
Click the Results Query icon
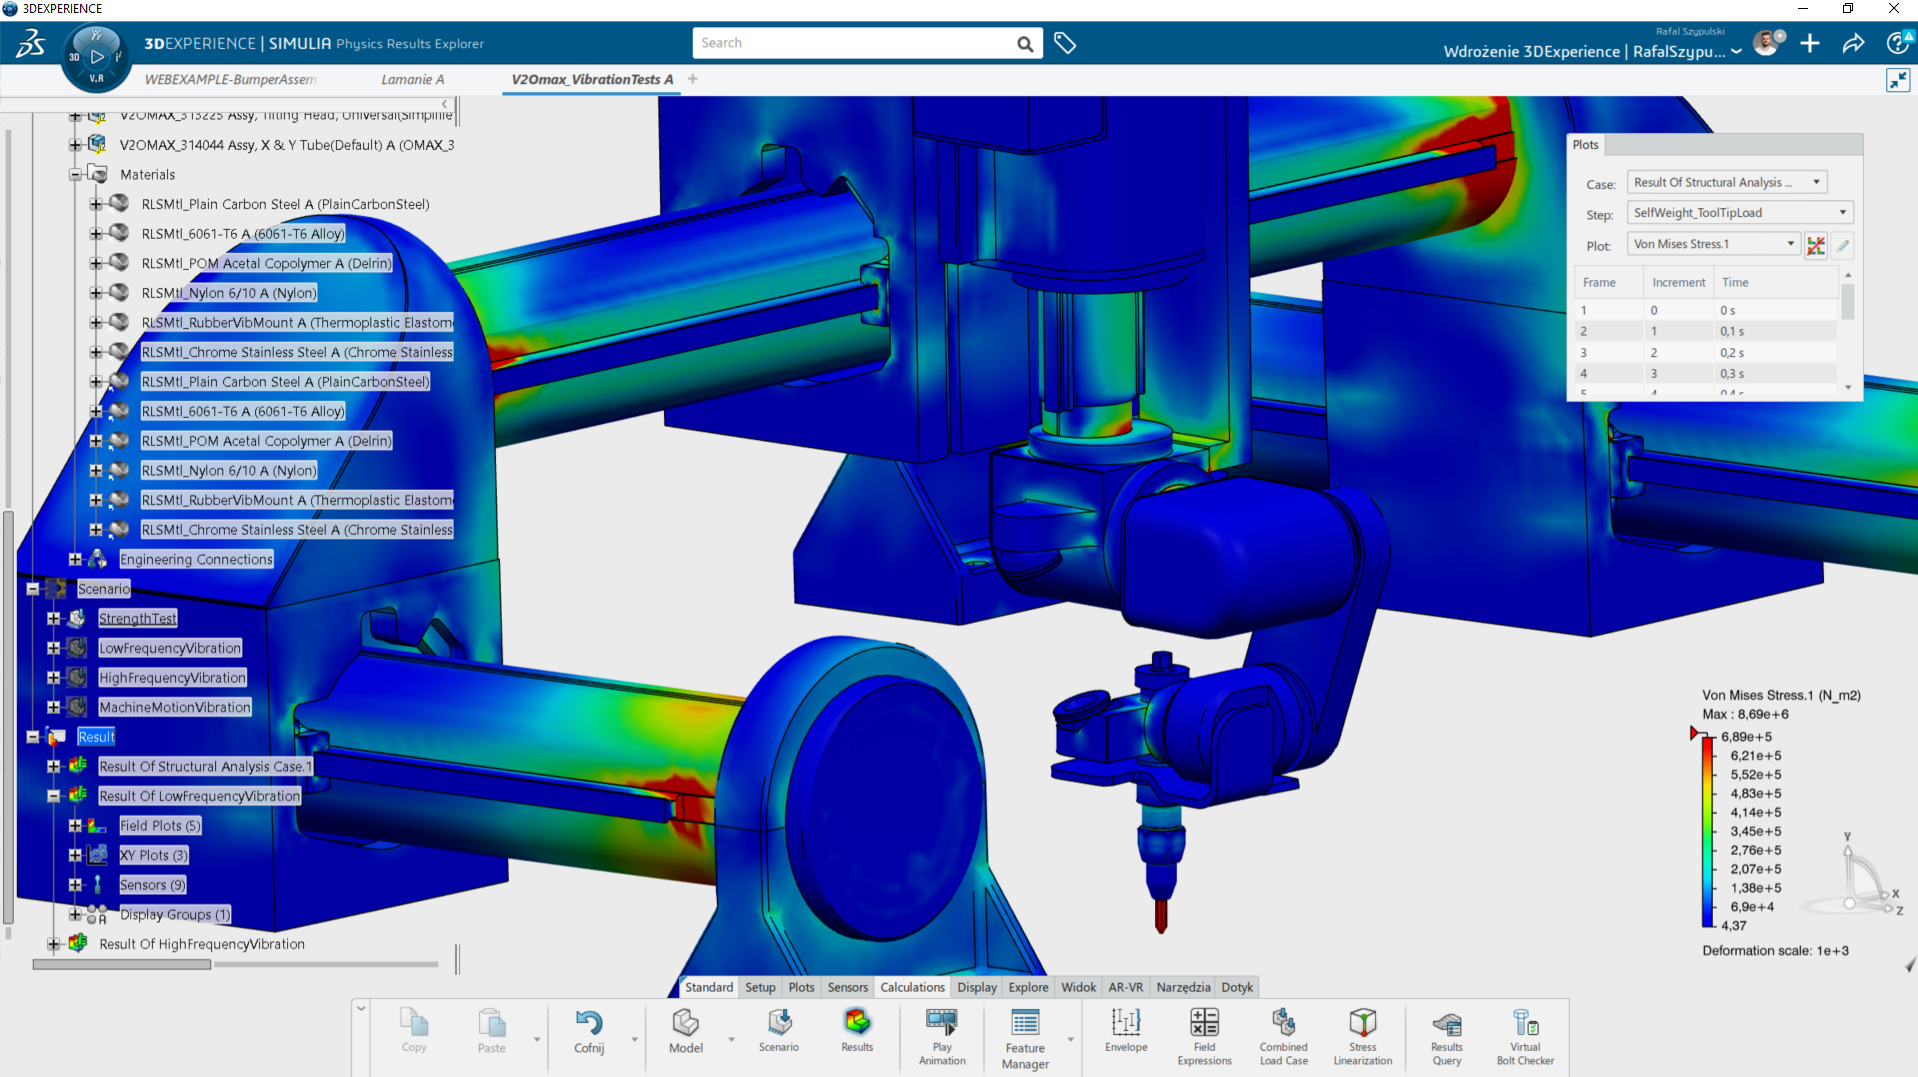click(1446, 1035)
